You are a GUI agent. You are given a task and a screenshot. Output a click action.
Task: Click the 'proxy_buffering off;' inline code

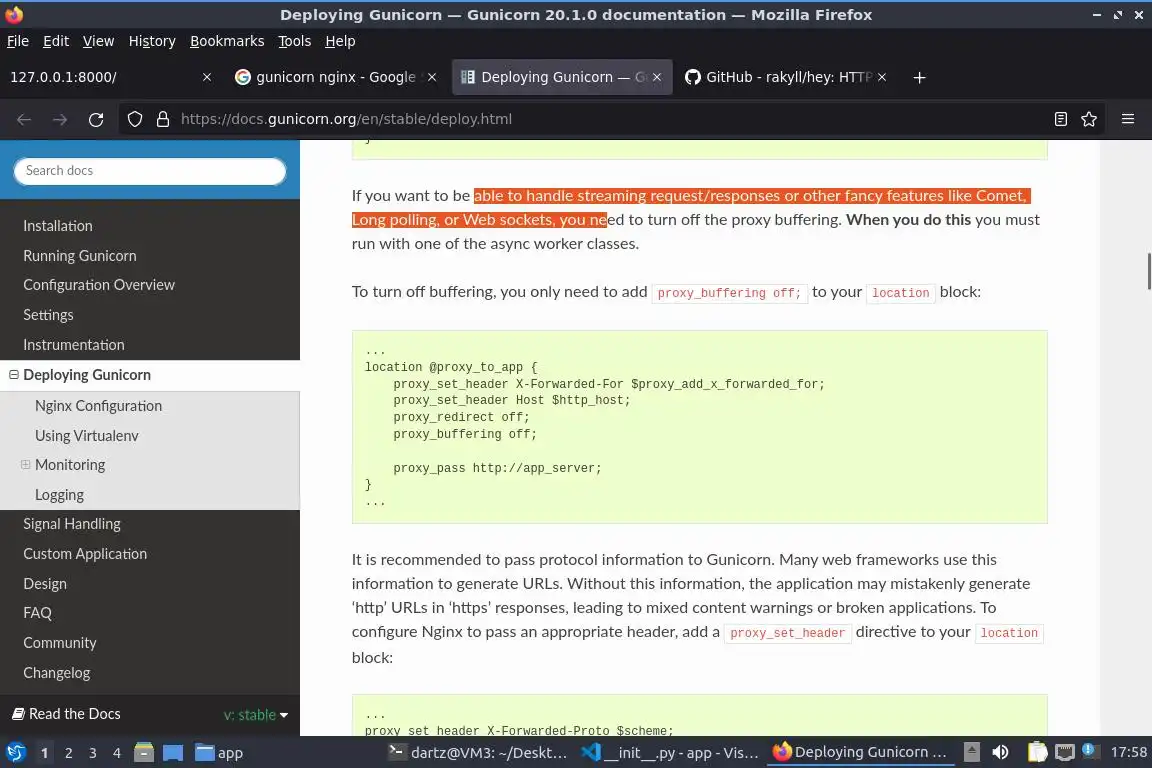pos(730,293)
